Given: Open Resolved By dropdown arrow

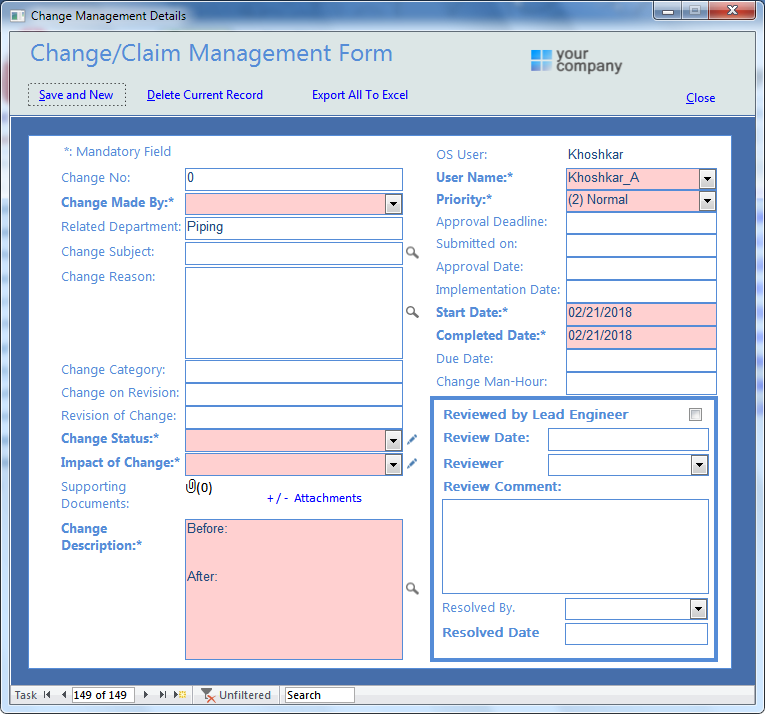Looking at the screenshot, I should click(x=698, y=609).
